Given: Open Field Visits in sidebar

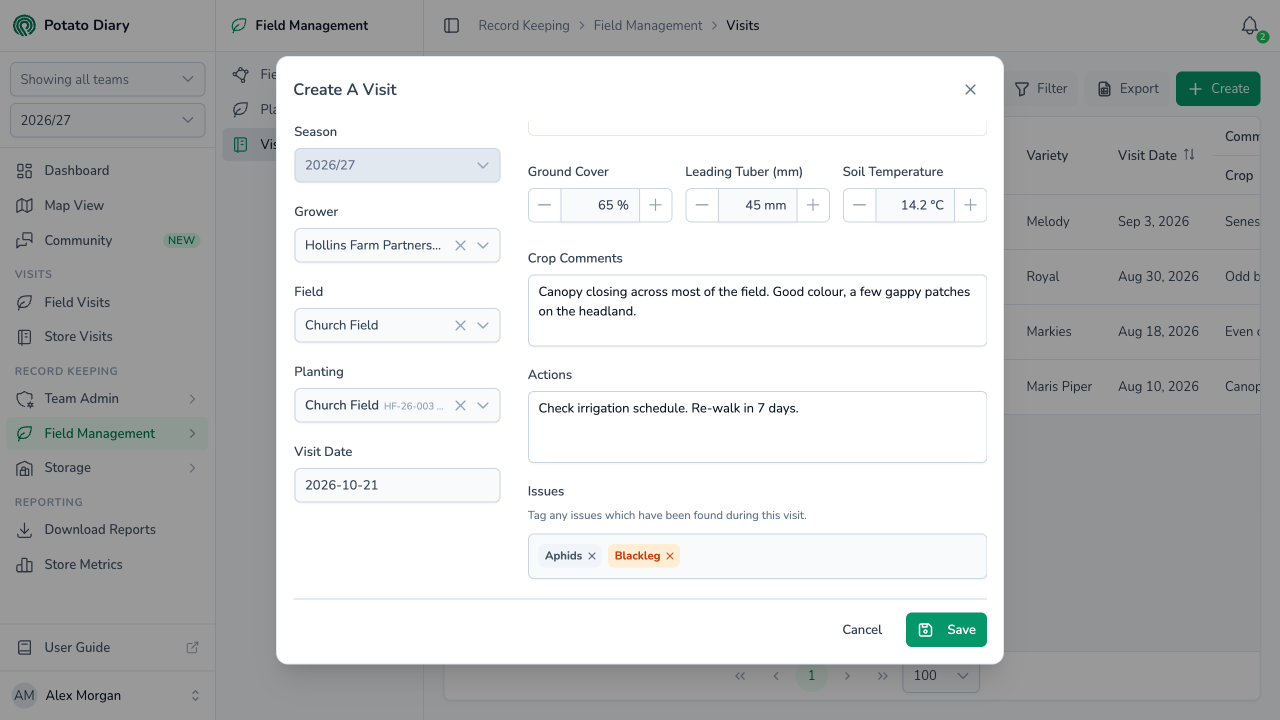Looking at the screenshot, I should 107,302.
